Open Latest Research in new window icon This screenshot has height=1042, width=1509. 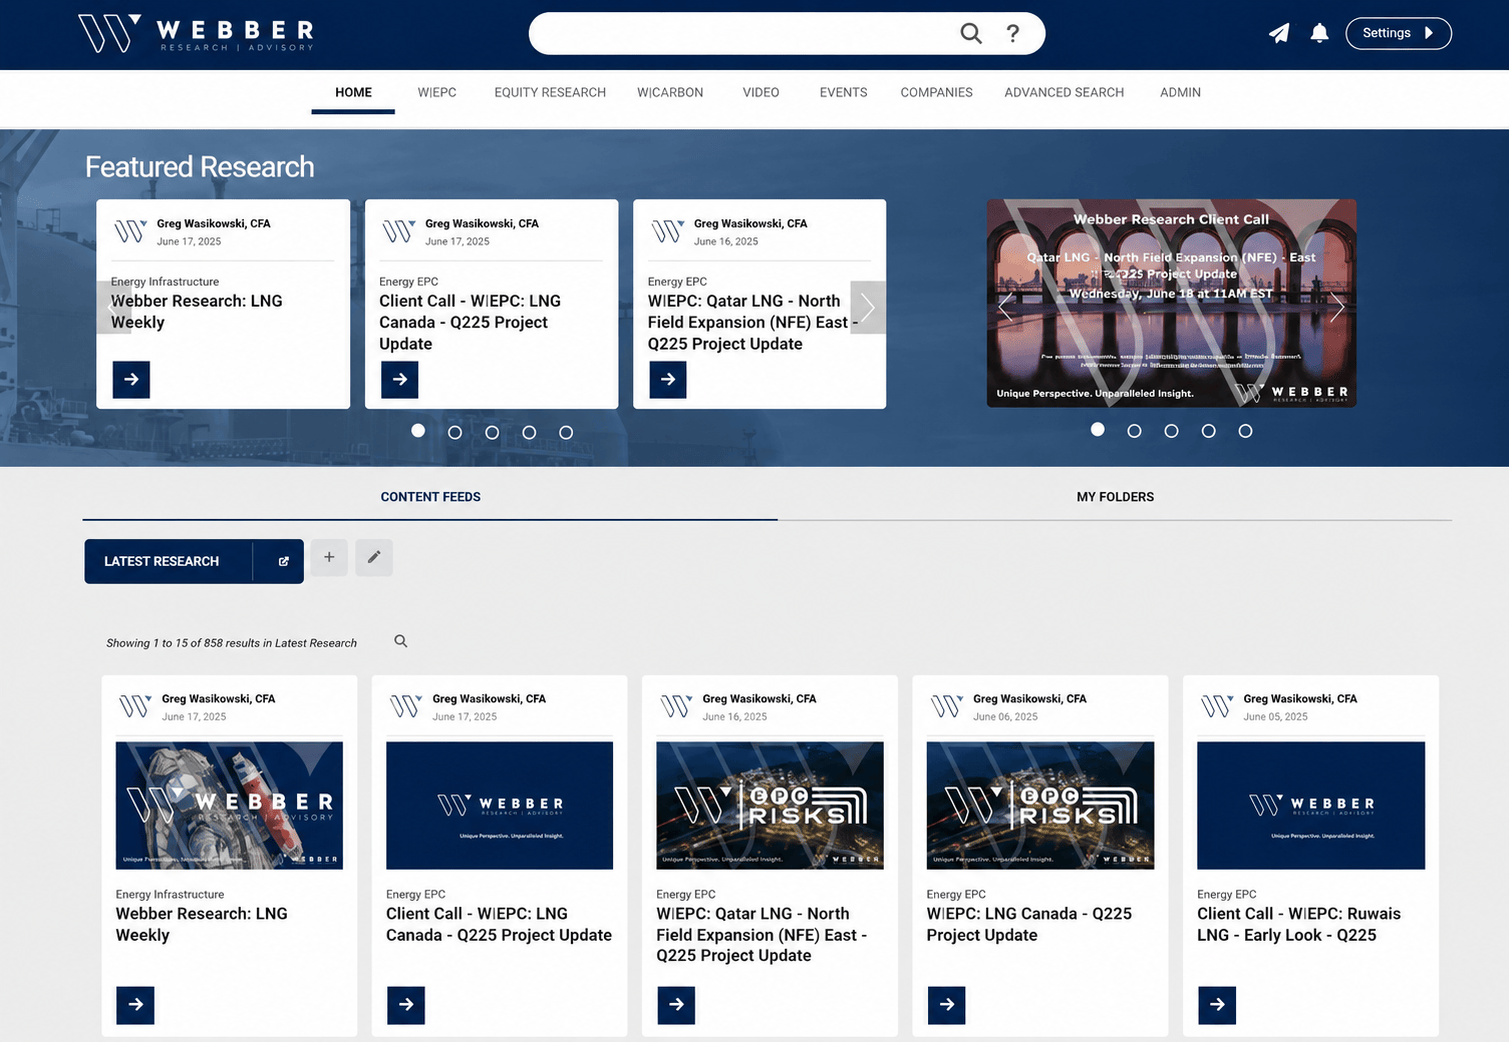click(x=283, y=562)
